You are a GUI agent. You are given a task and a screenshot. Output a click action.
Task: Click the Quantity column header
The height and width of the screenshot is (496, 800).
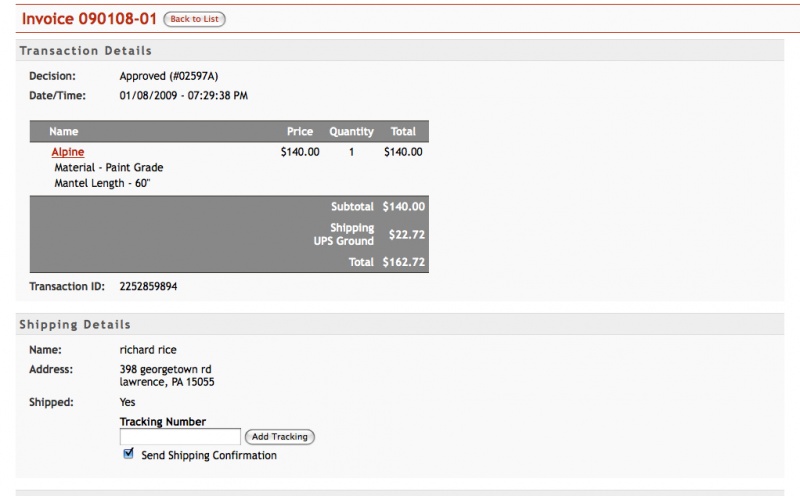tap(352, 132)
